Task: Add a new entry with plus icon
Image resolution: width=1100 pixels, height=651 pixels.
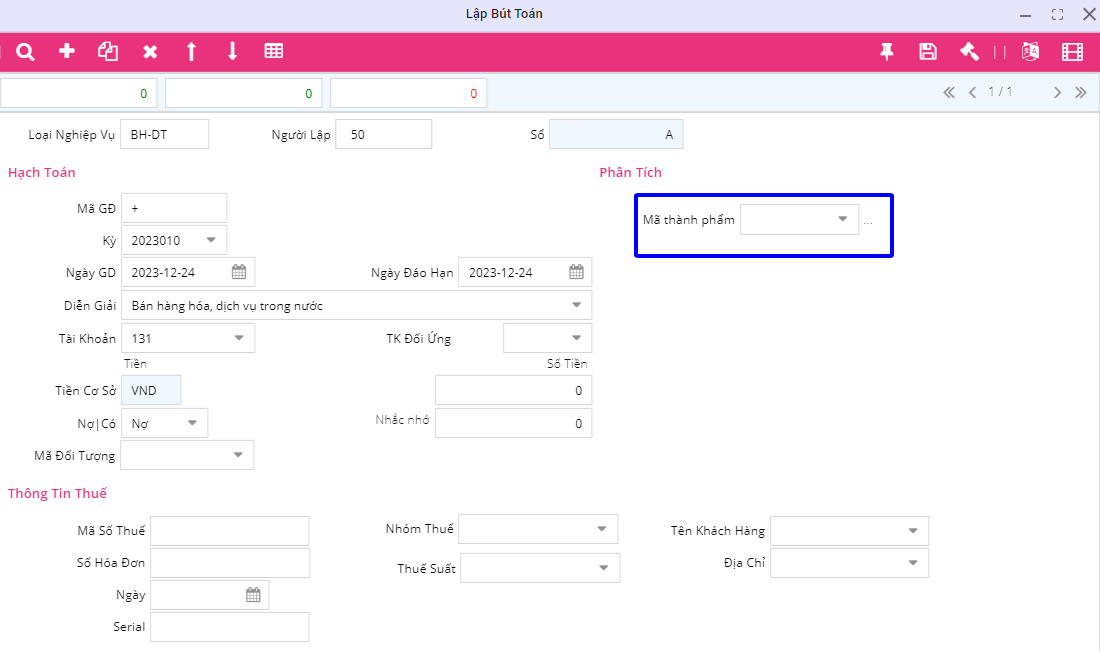Action: point(67,52)
